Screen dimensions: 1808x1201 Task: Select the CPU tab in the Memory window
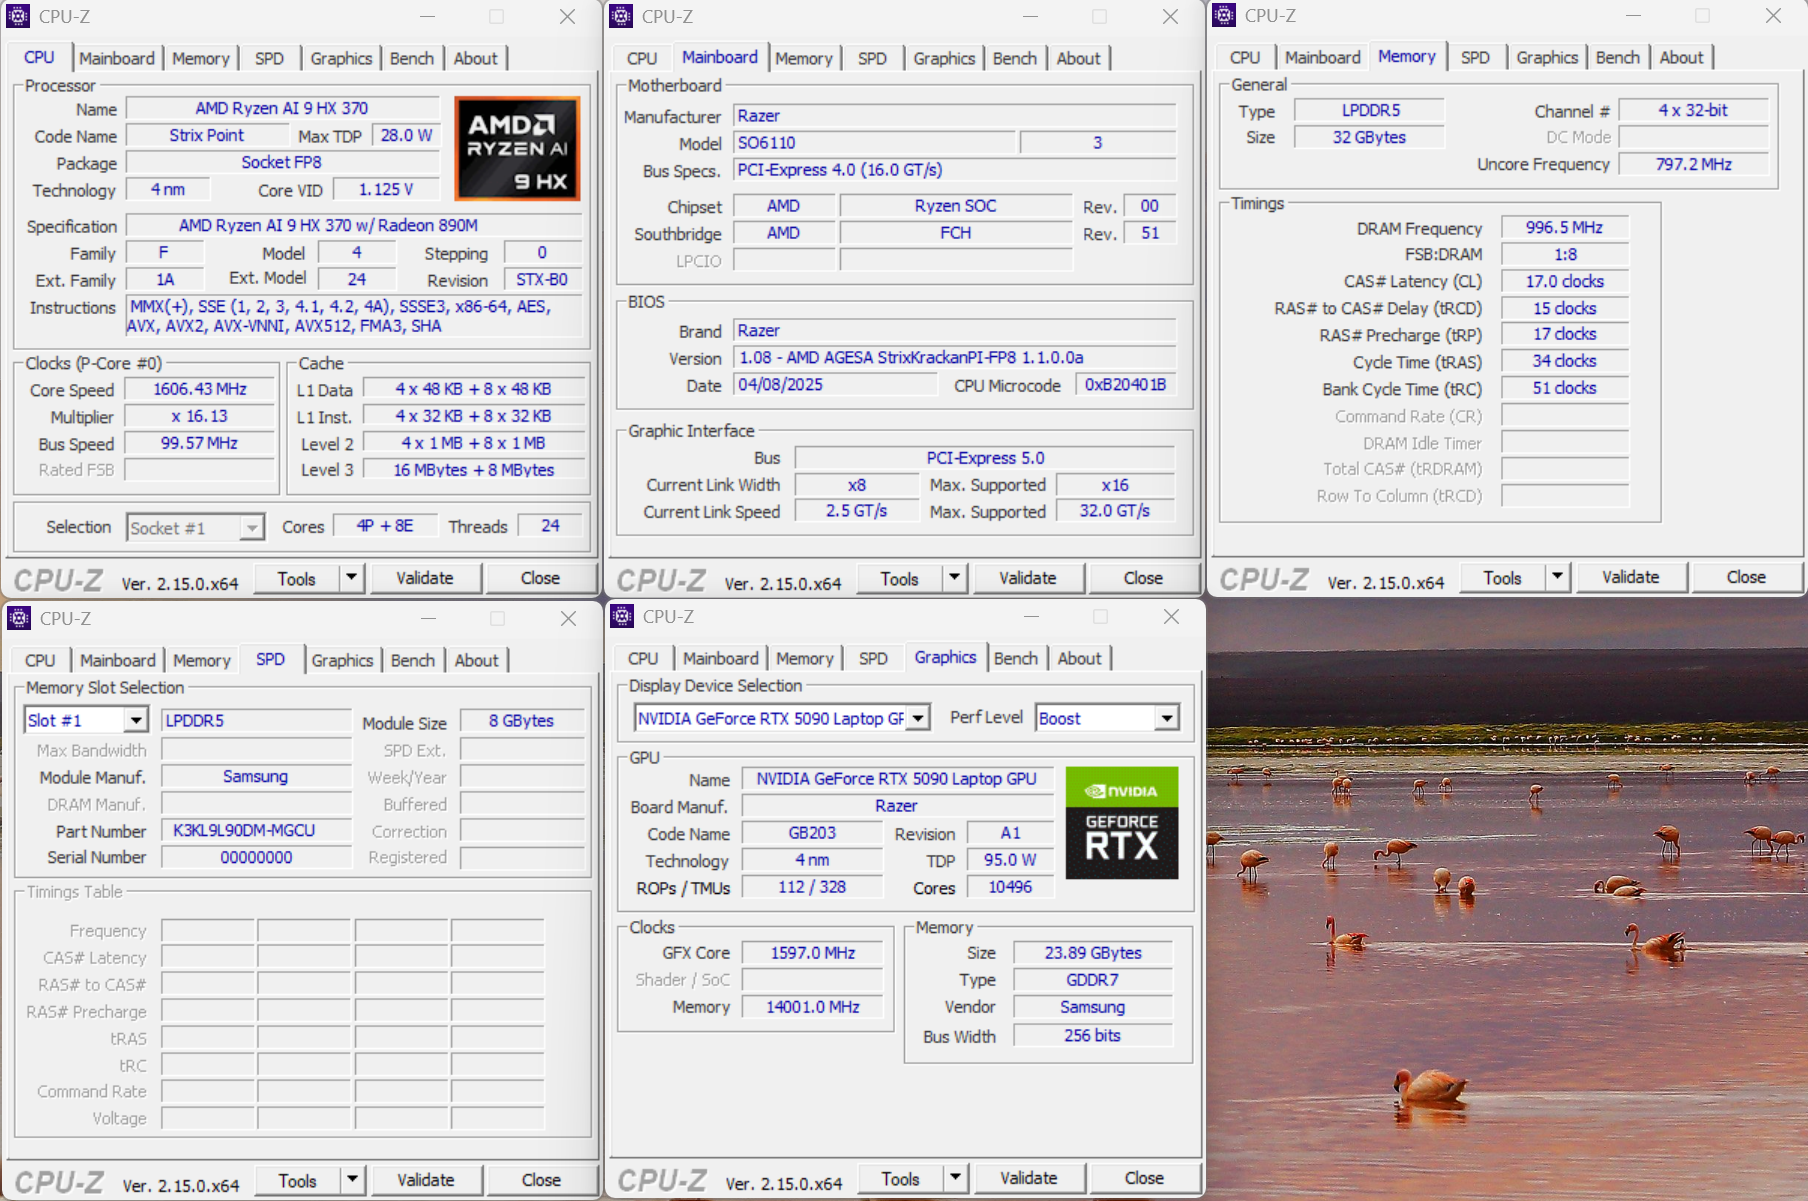tap(1245, 57)
